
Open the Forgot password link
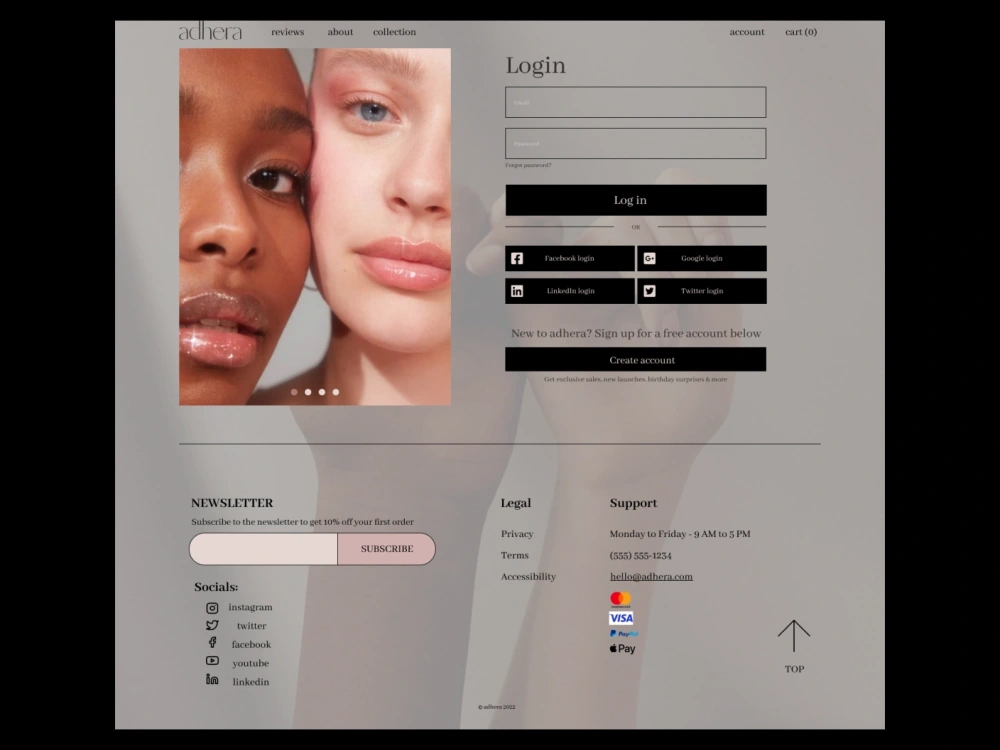tap(528, 163)
